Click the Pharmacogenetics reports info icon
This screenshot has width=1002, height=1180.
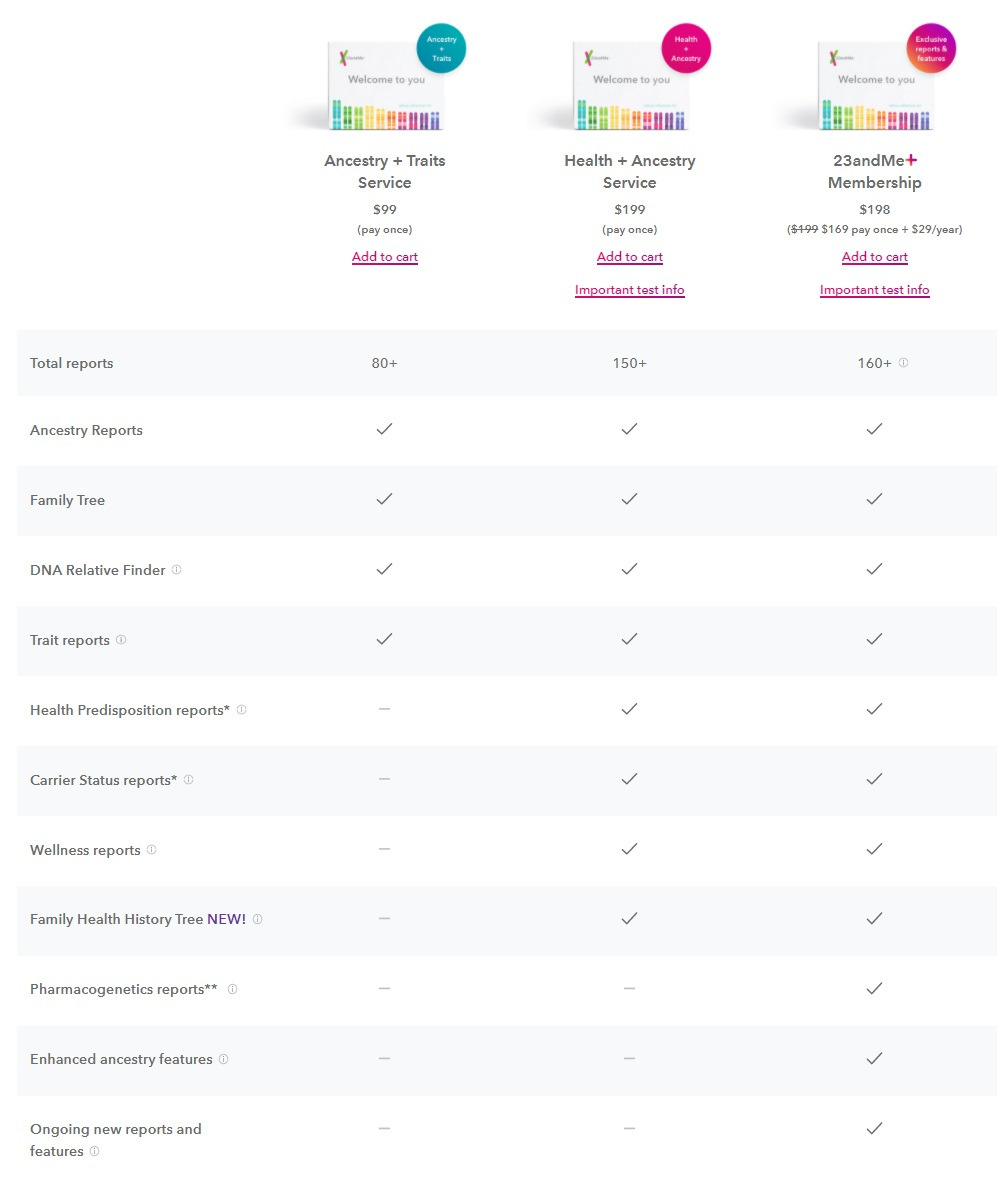tap(231, 988)
